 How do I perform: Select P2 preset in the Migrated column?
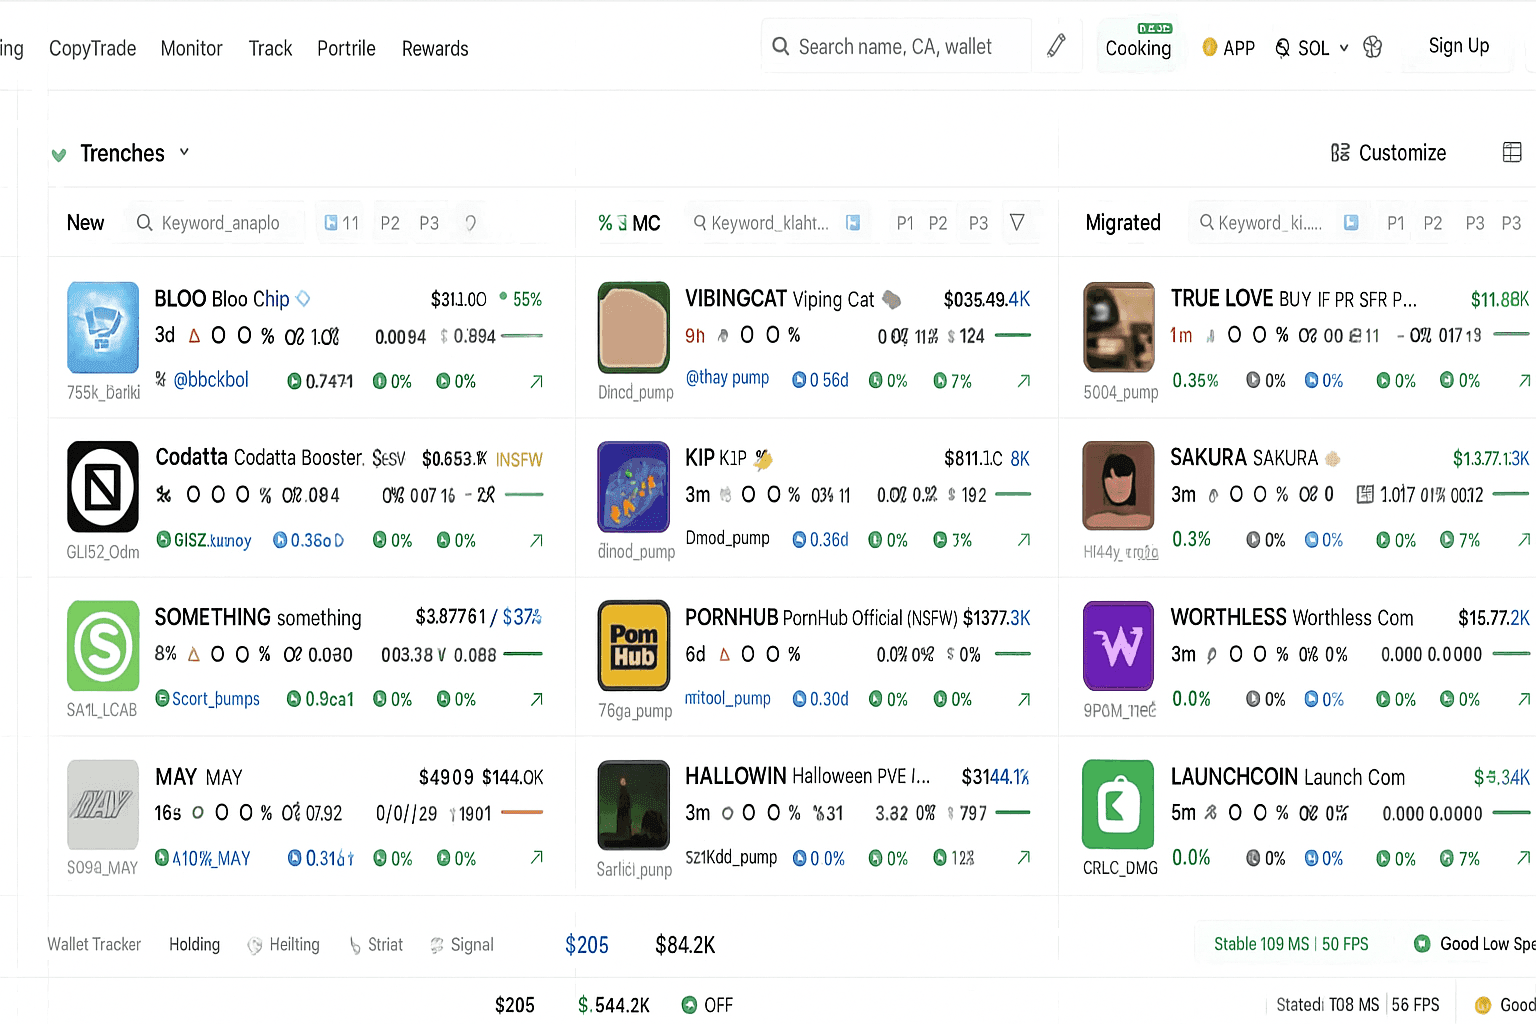point(1433,223)
